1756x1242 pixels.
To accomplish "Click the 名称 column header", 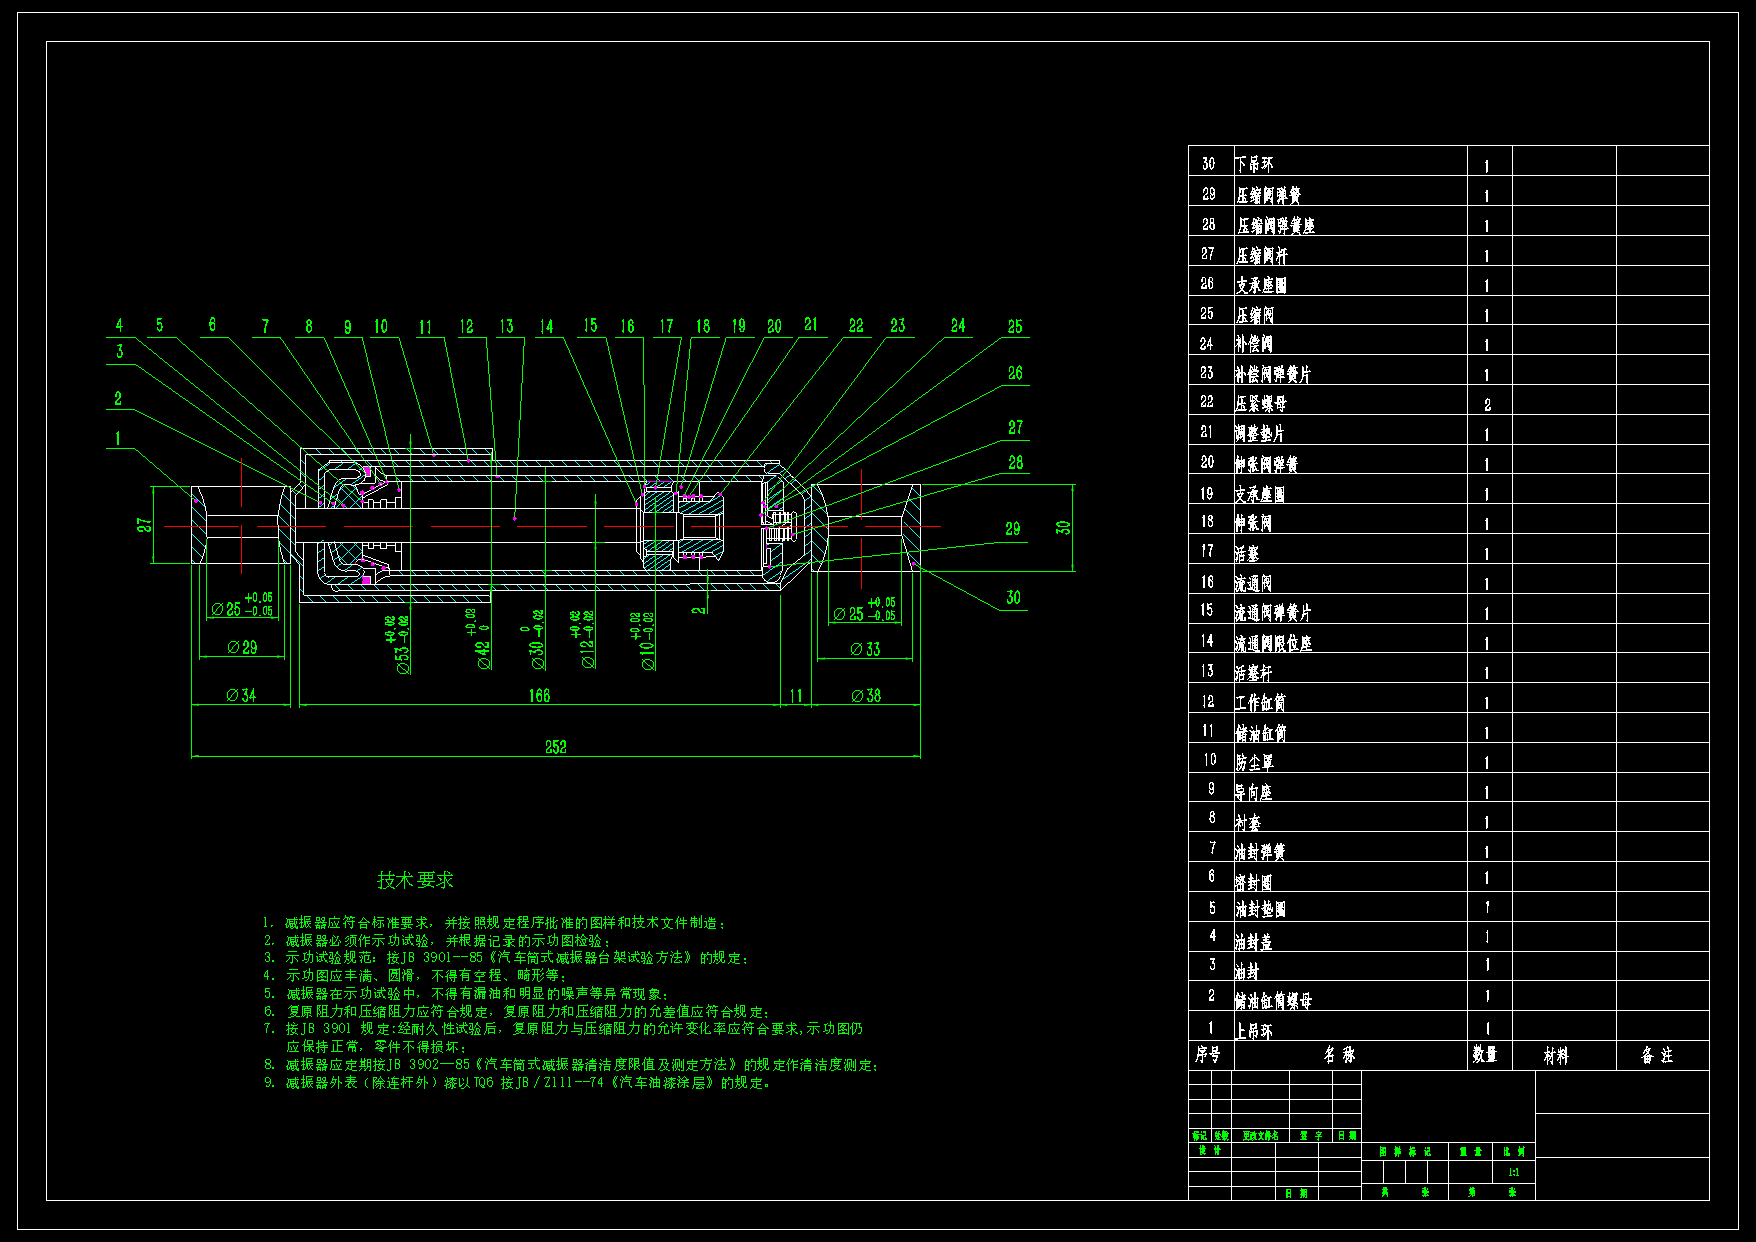I will tap(1340, 1055).
